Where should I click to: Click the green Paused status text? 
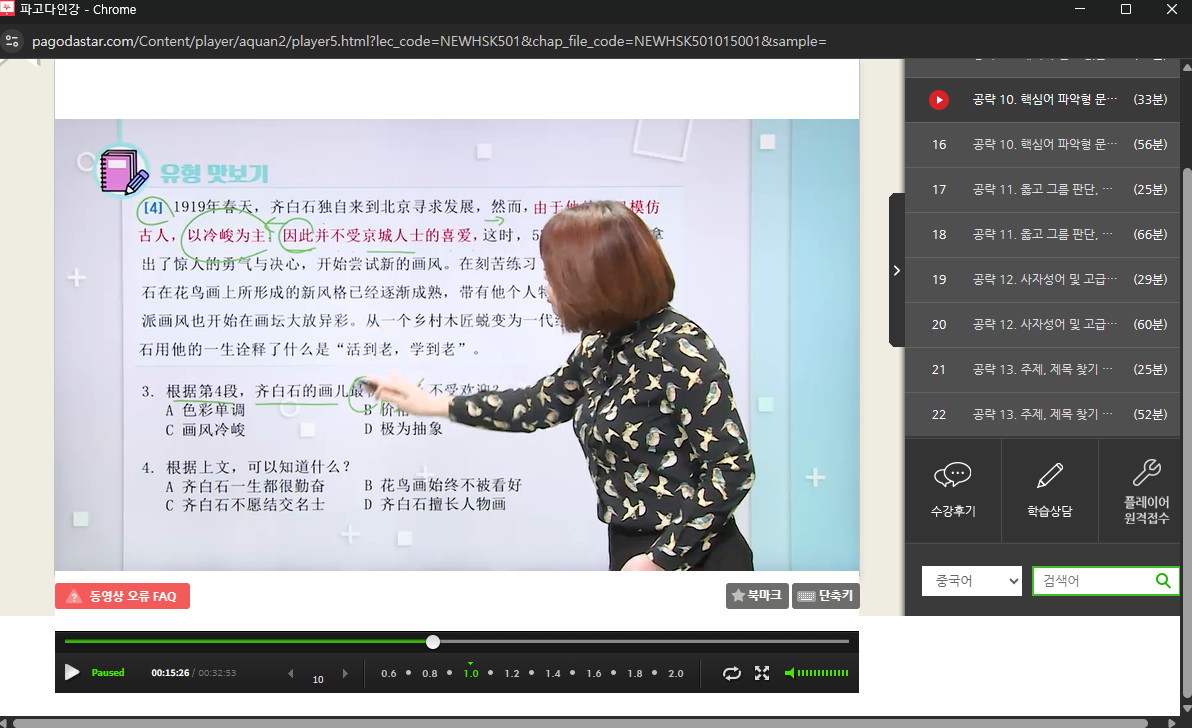[108, 673]
